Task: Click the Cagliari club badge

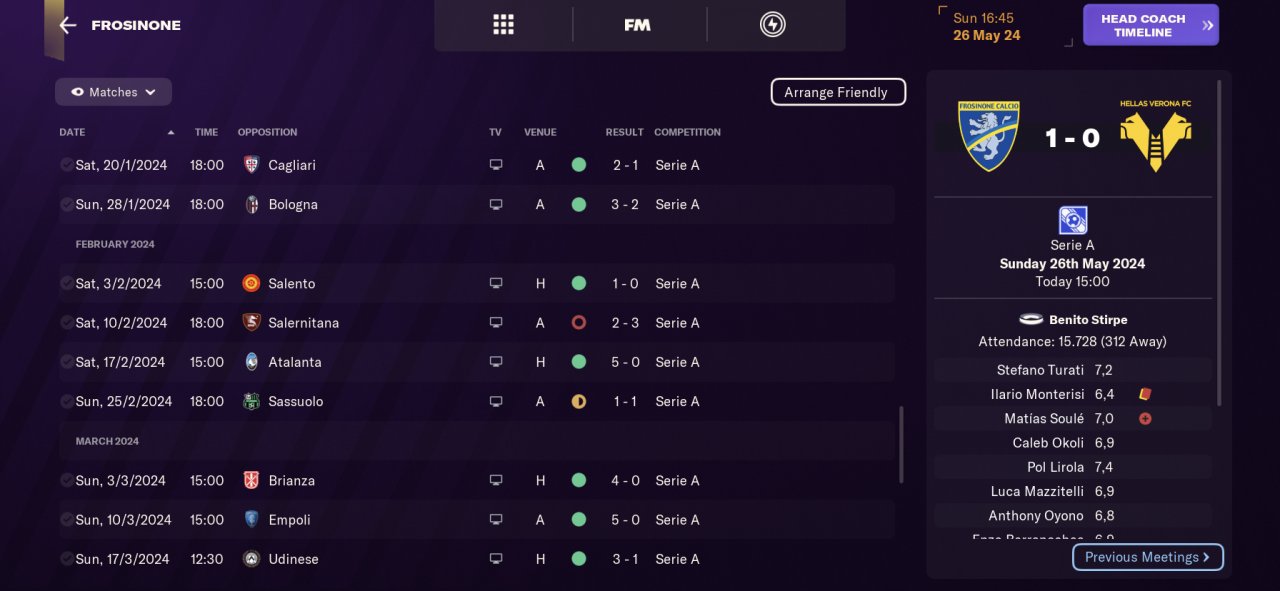Action: click(x=252, y=165)
